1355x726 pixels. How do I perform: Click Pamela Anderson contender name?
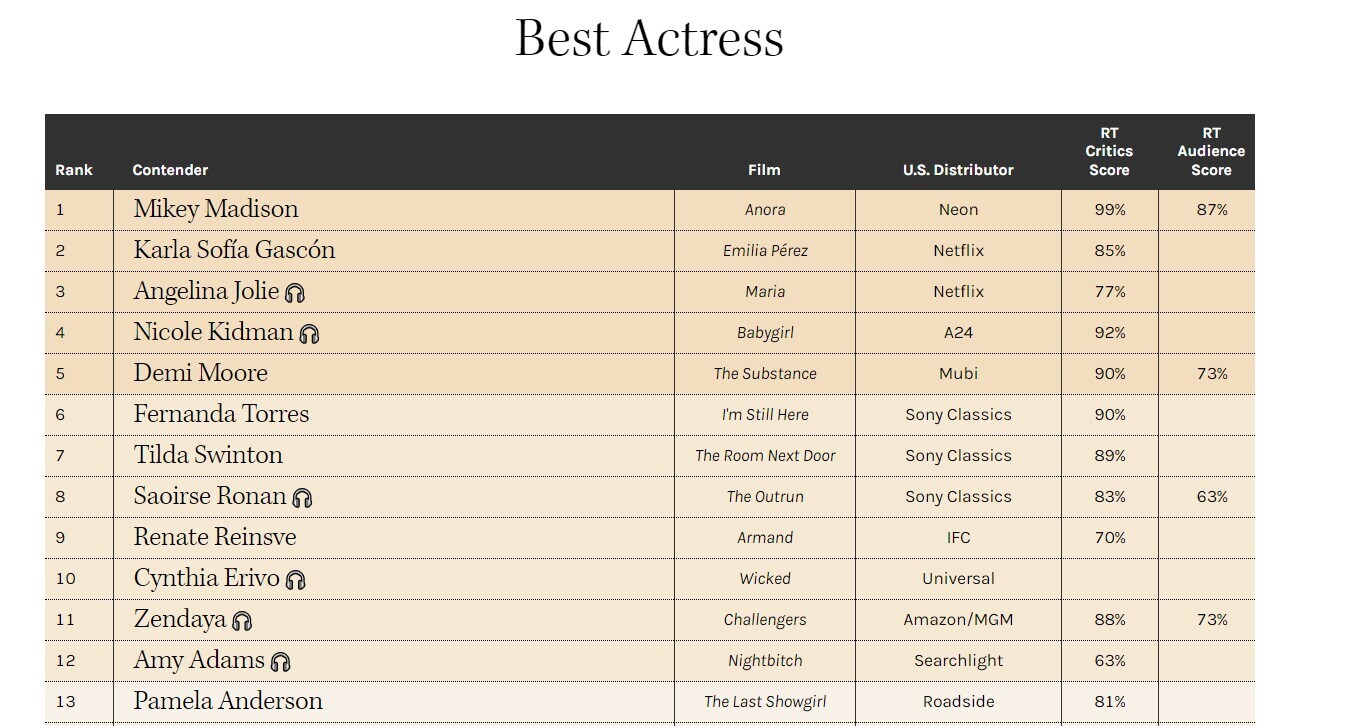tap(228, 701)
